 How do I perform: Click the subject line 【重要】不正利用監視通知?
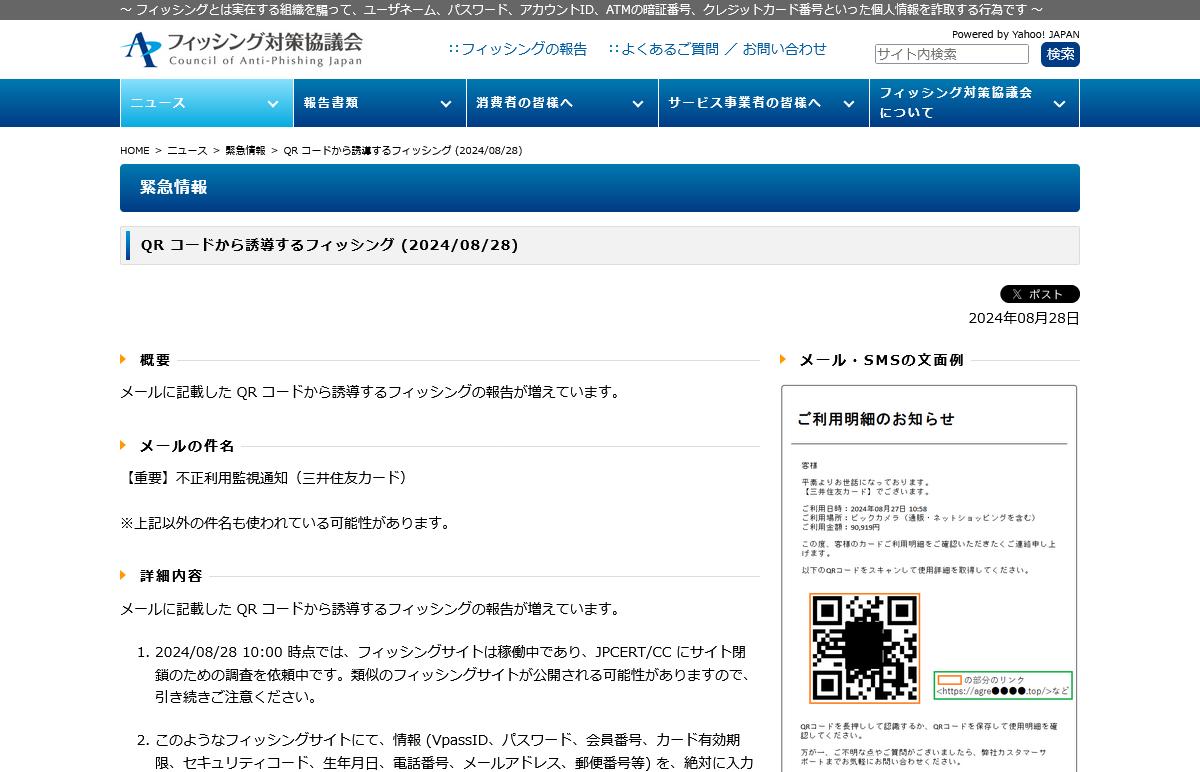tap(266, 478)
